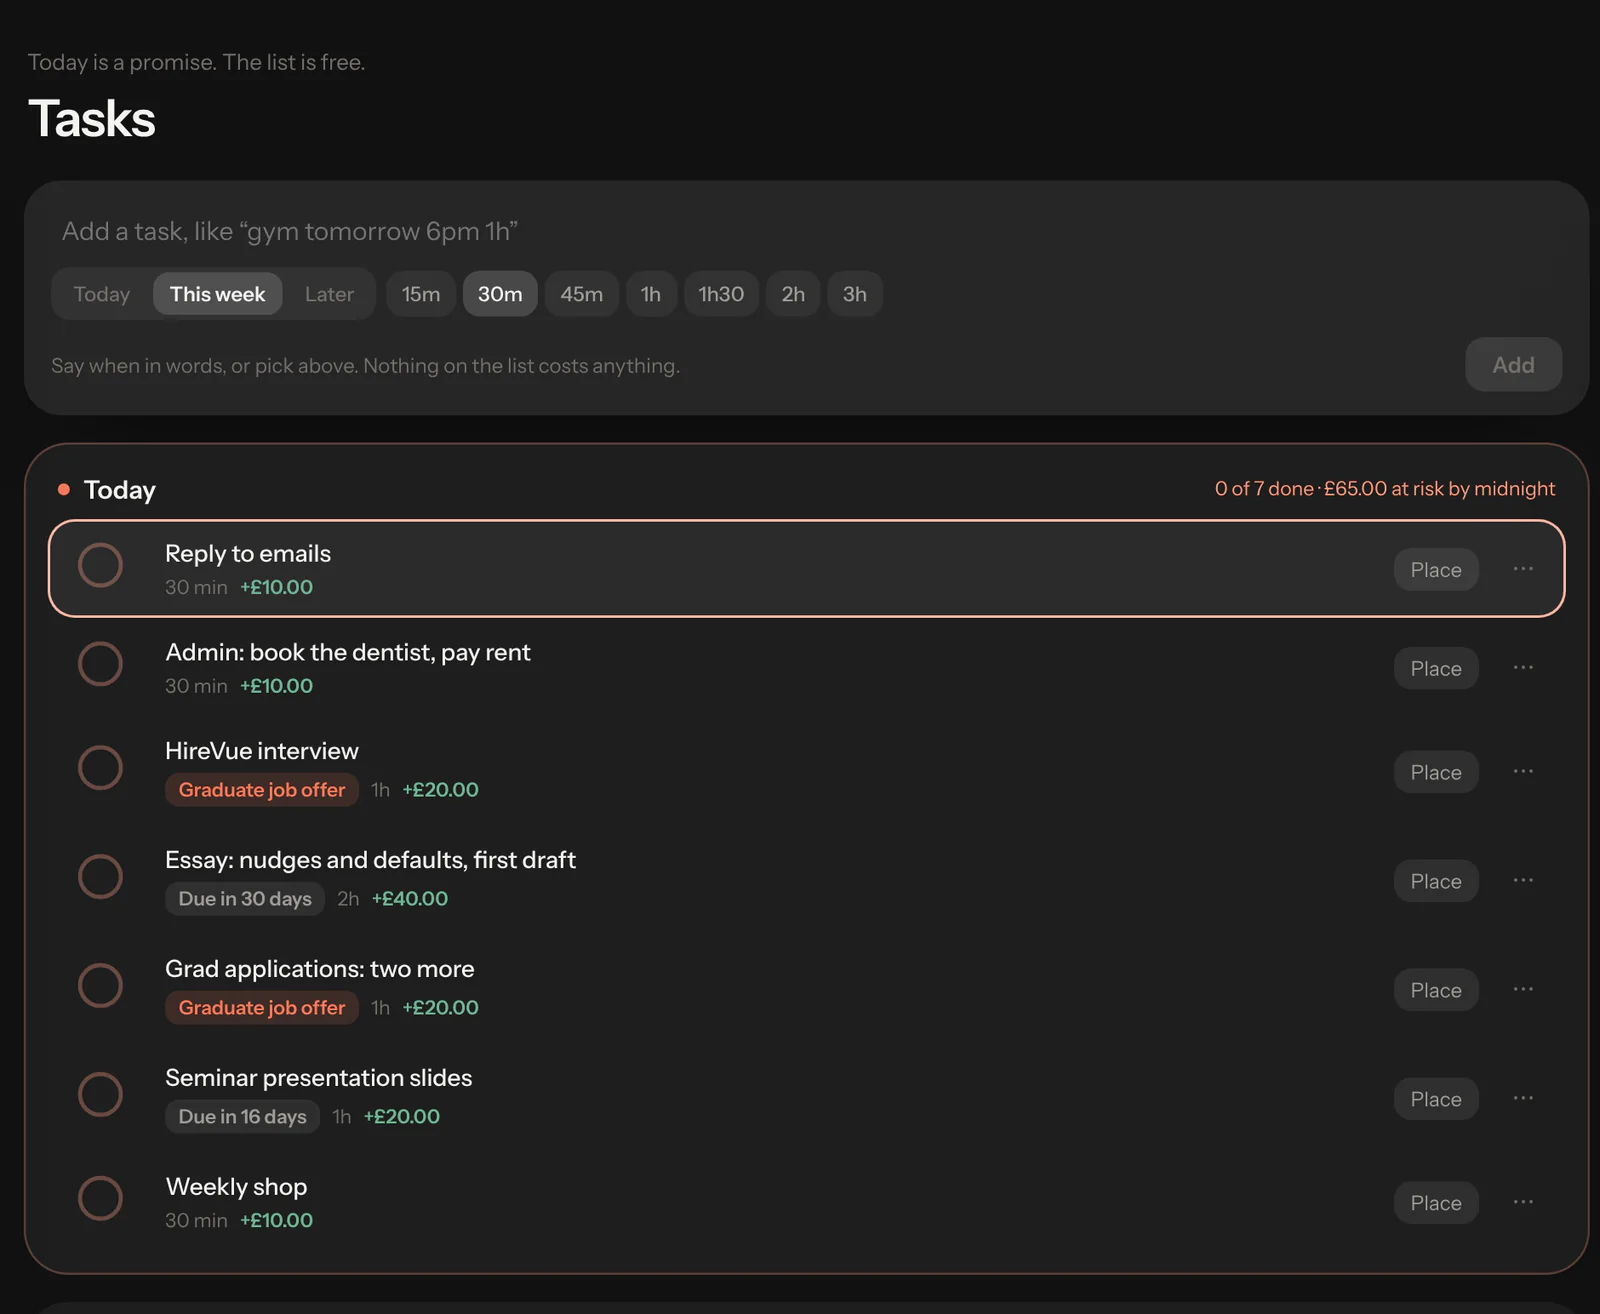Viewport: 1600px width, 1314px height.
Task: Set duration to 1h
Action: [651, 294]
